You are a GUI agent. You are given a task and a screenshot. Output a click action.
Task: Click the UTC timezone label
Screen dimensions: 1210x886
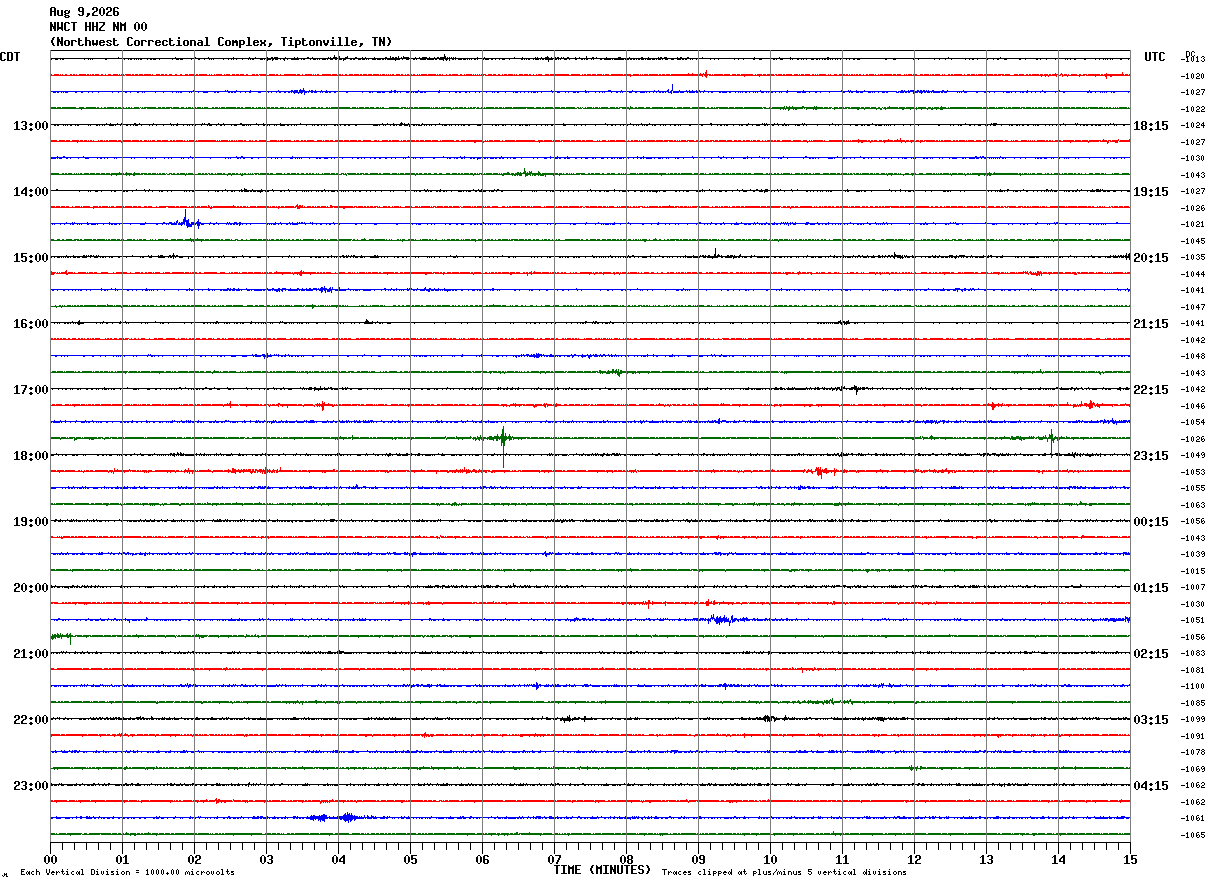(1155, 57)
